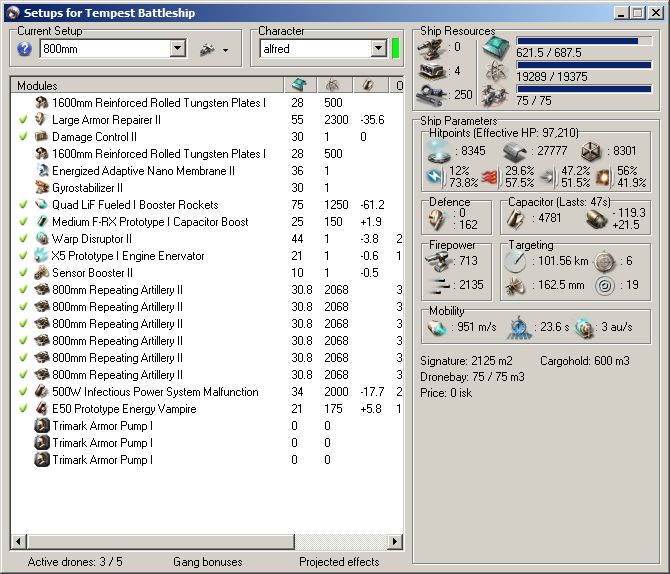The height and width of the screenshot is (574, 670).
Task: Toggle Warp Disruptor II active checkmark
Action: 24,238
